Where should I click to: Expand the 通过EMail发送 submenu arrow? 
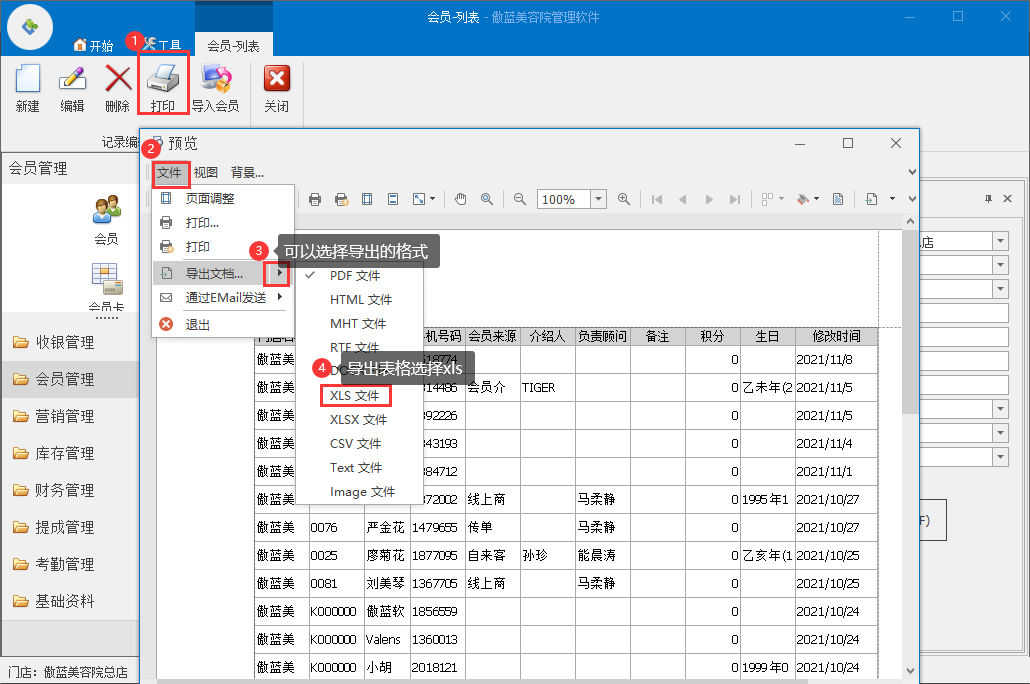coord(280,297)
